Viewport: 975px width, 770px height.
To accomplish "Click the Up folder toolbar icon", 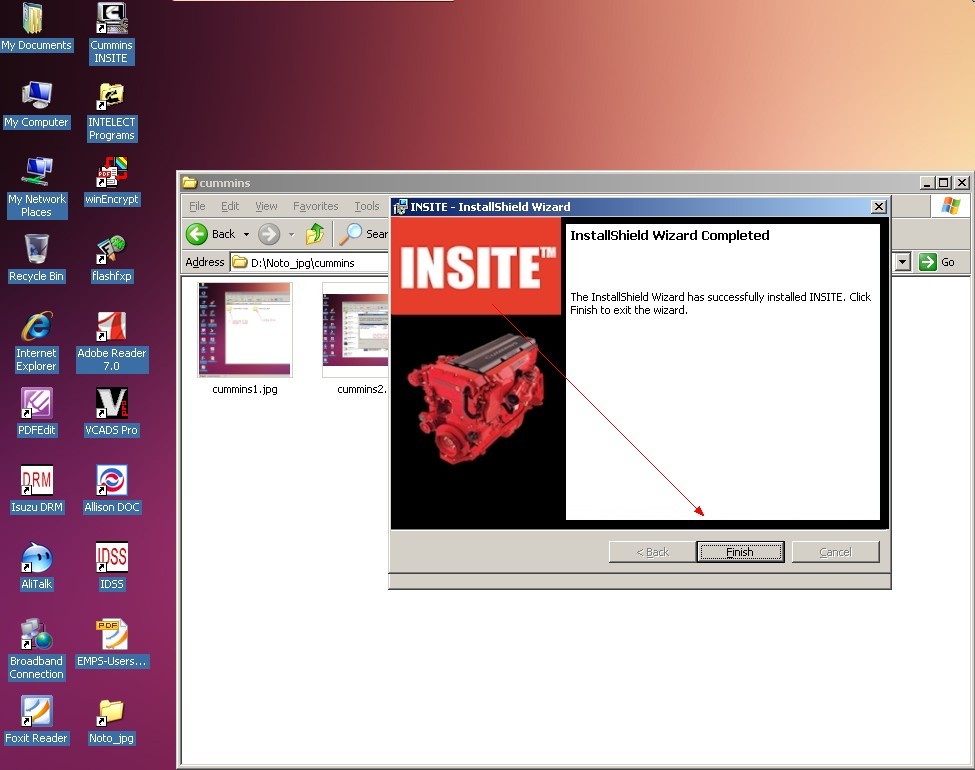I will coord(315,234).
